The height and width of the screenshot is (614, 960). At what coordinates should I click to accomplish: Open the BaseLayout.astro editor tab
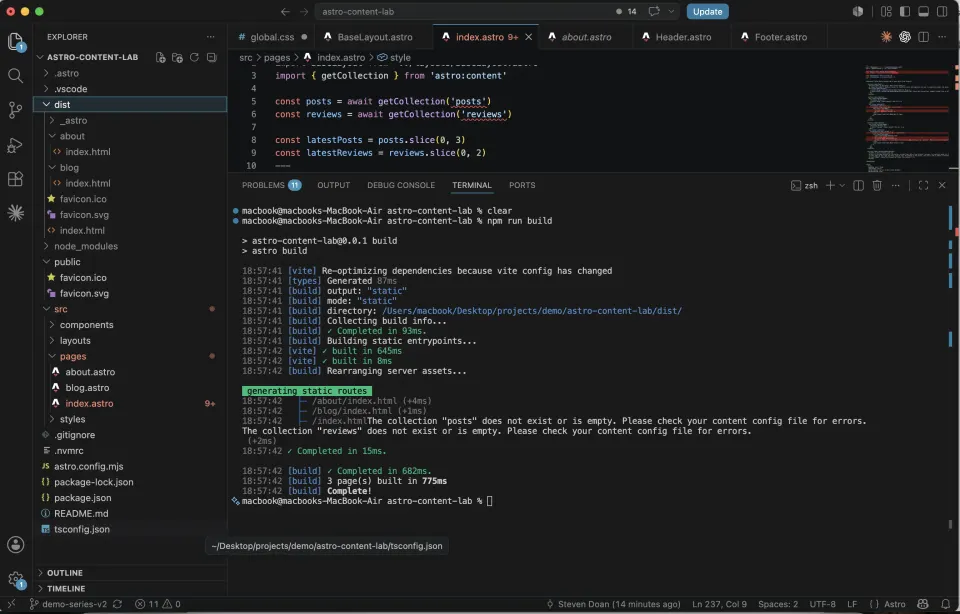pyautogui.click(x=374, y=37)
